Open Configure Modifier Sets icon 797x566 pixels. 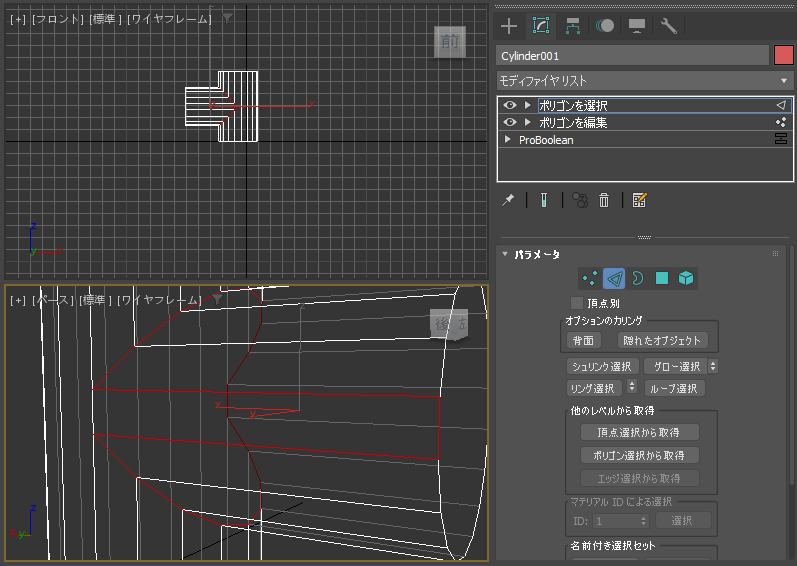(x=639, y=200)
